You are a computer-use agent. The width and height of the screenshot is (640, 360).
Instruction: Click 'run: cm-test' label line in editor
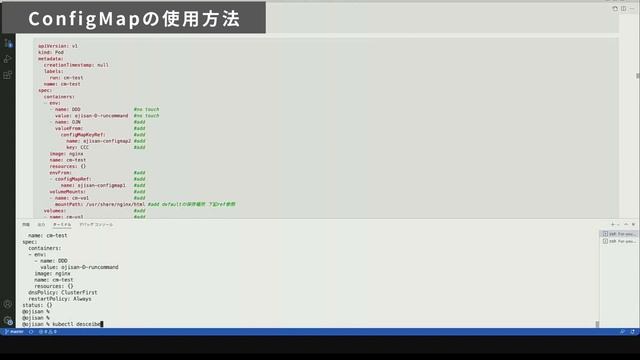pos(66,78)
